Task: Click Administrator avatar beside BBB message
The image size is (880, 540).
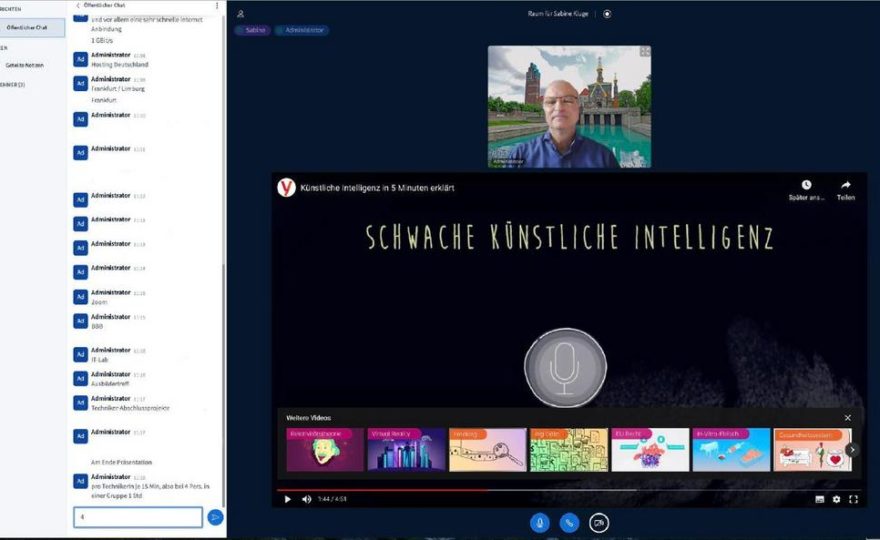Action: pos(81,321)
